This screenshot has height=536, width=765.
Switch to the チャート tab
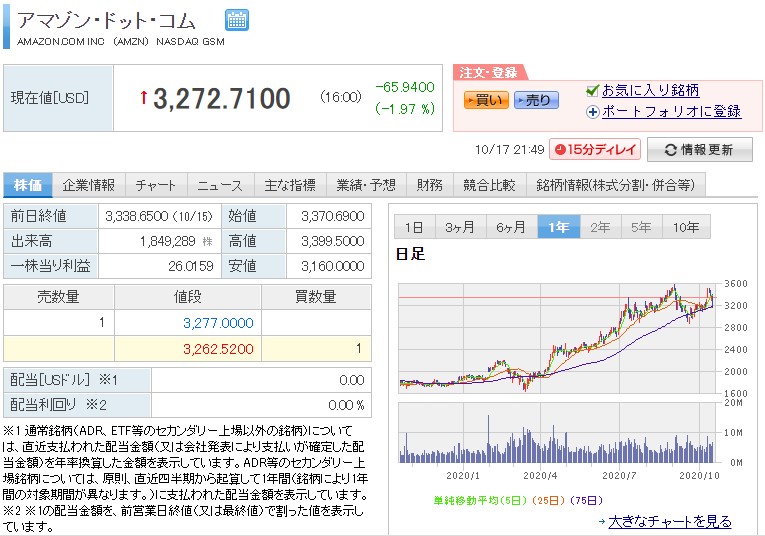[156, 185]
